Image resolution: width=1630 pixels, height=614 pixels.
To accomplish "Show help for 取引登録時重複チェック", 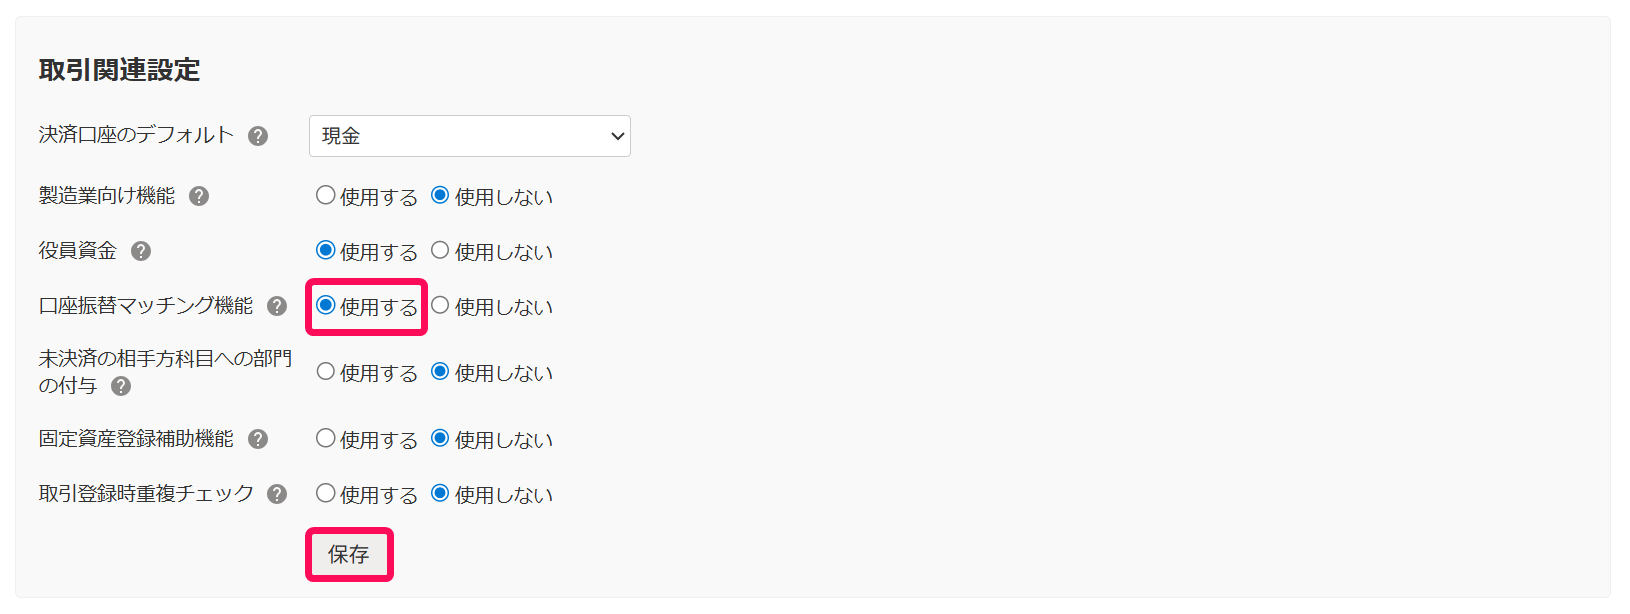I will pyautogui.click(x=277, y=494).
